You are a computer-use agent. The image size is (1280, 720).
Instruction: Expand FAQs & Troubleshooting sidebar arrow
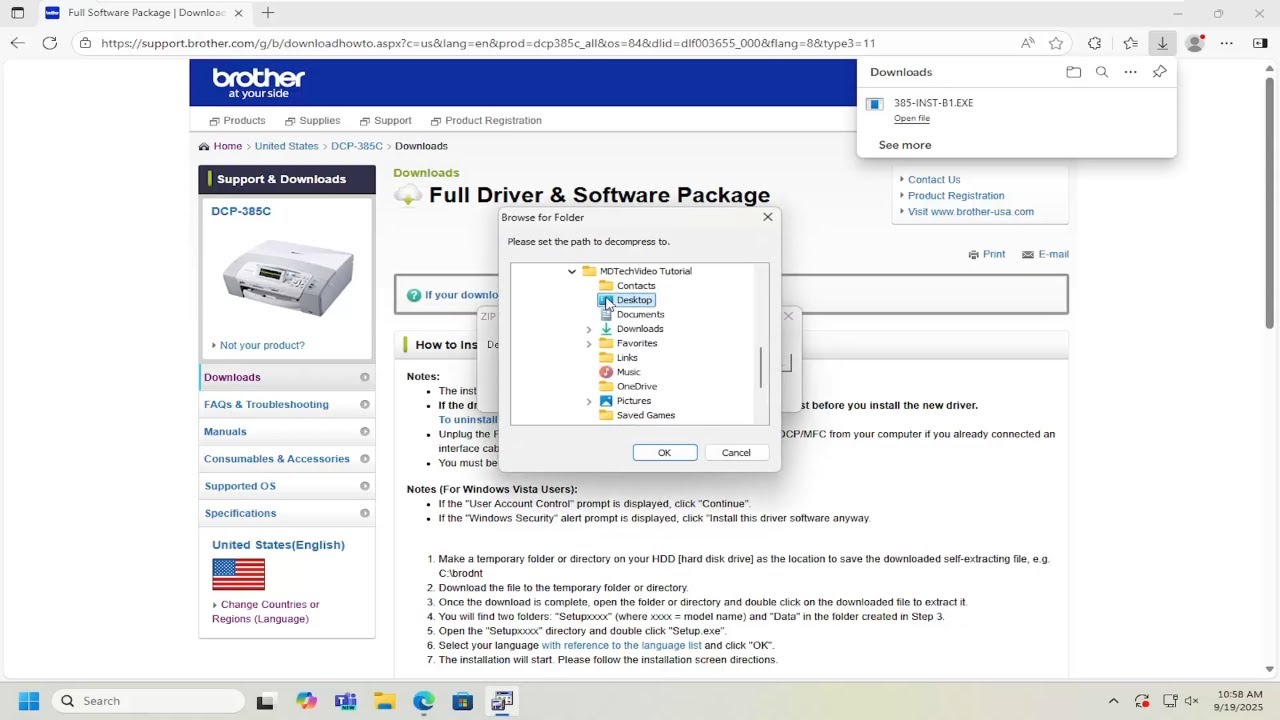click(x=365, y=404)
